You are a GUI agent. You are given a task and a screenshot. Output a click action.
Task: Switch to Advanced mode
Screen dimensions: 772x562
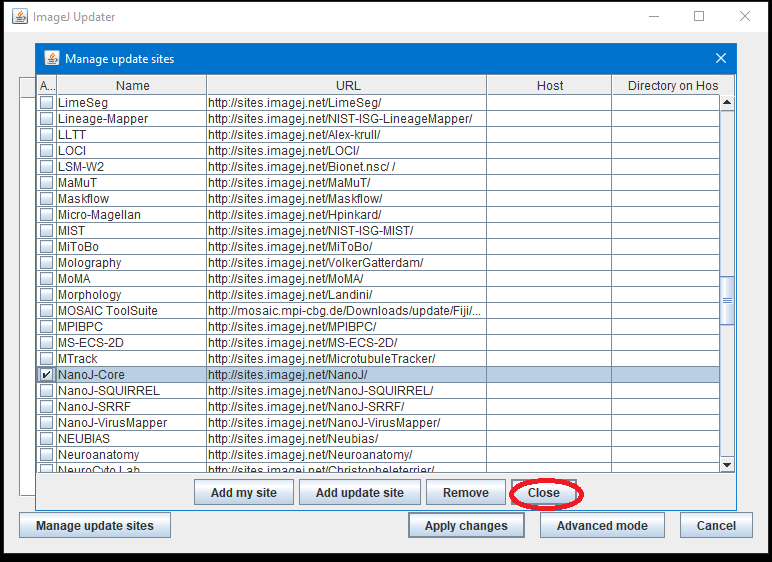(602, 526)
